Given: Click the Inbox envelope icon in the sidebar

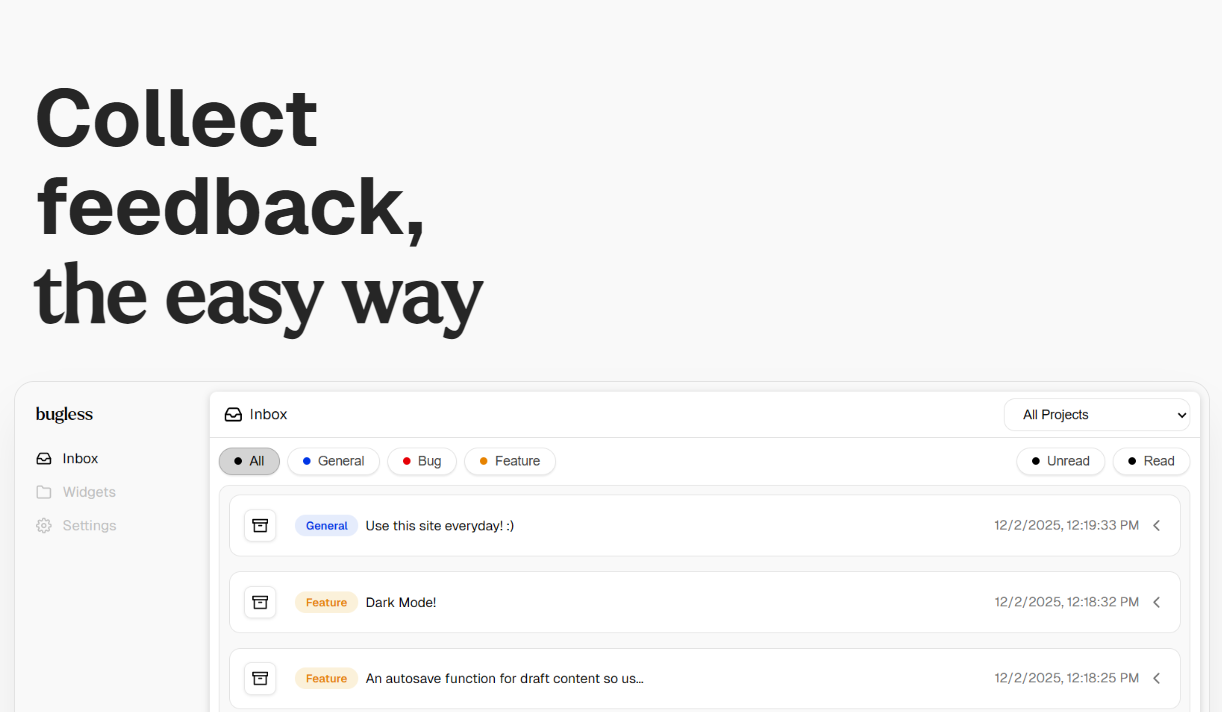Looking at the screenshot, I should (44, 458).
